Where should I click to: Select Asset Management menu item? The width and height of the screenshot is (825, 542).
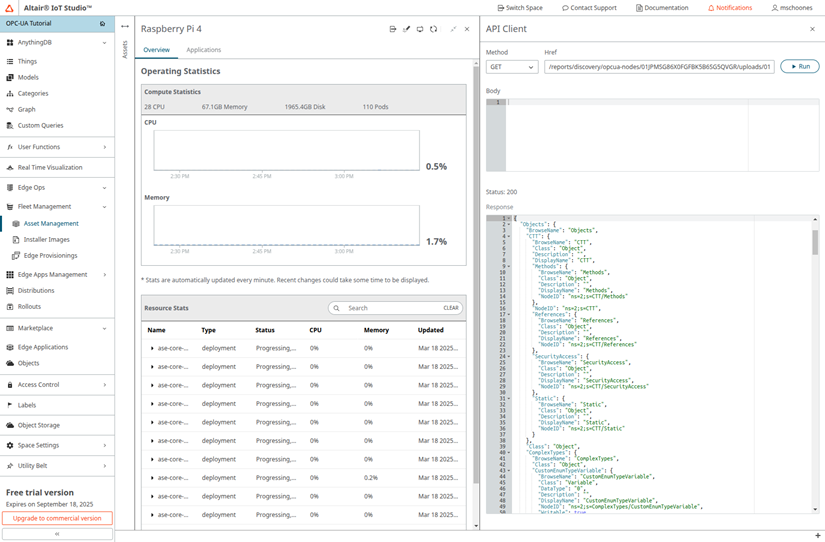(x=51, y=224)
